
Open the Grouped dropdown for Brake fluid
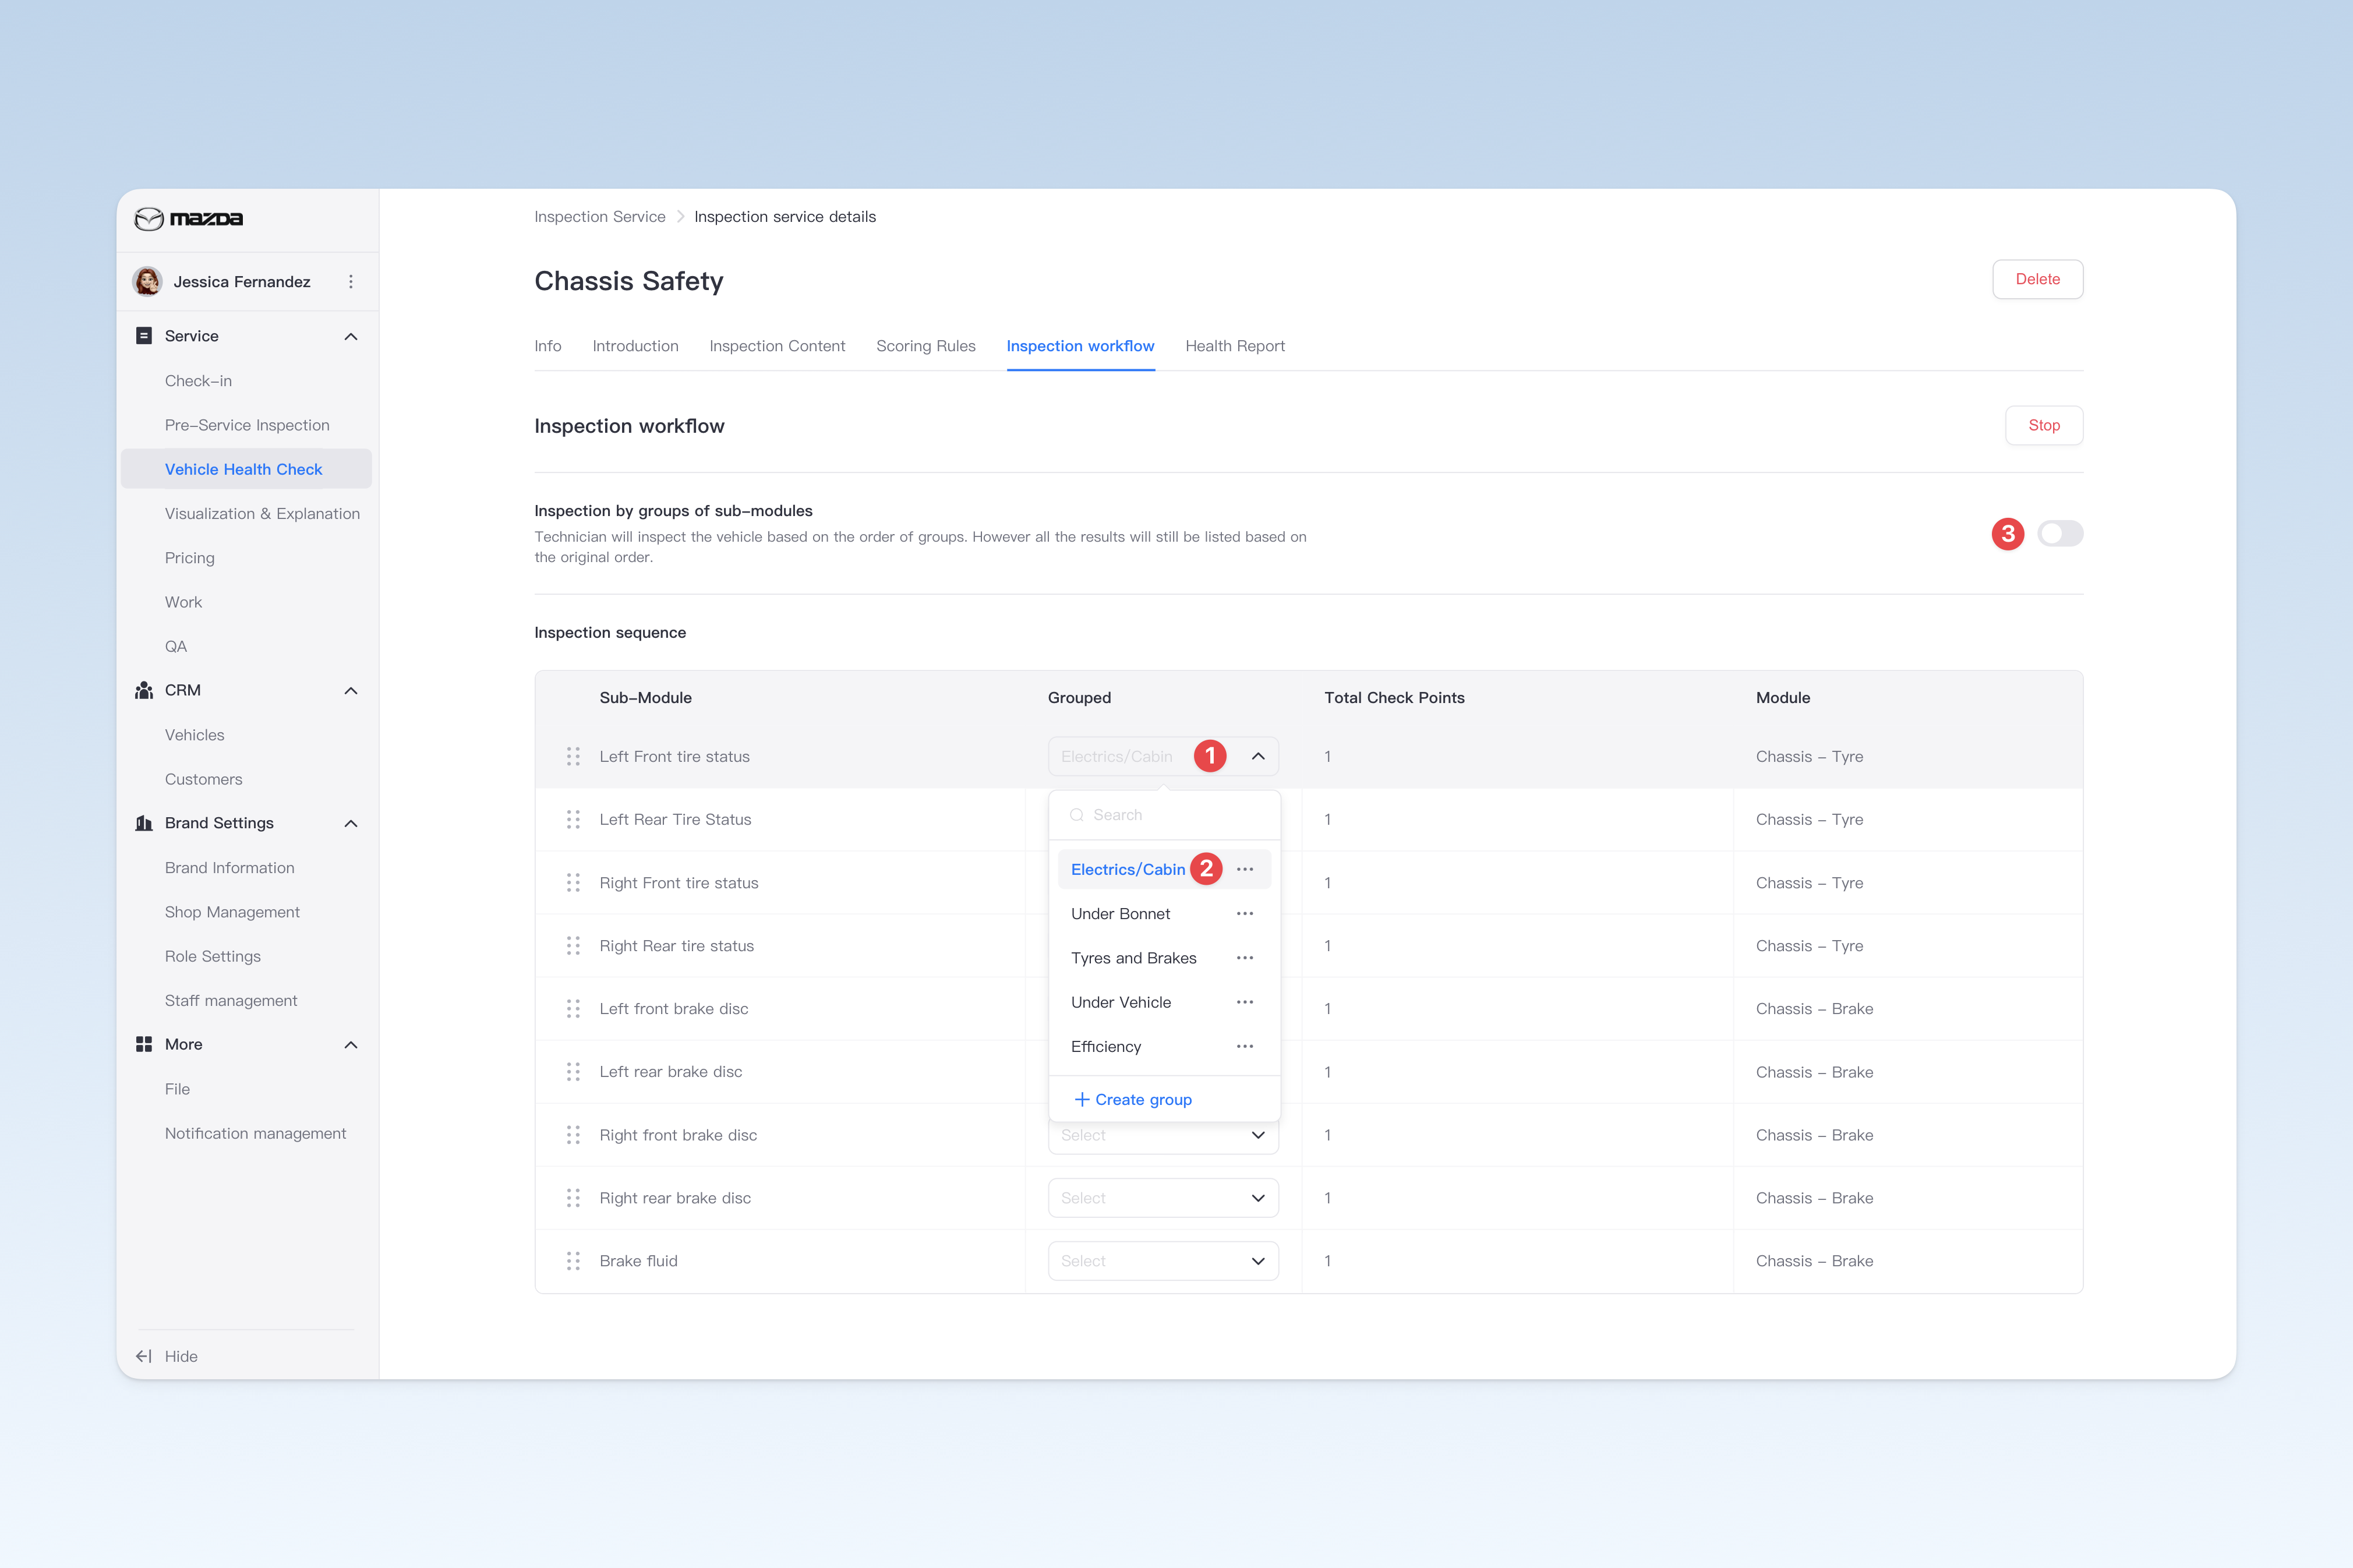[1163, 1260]
